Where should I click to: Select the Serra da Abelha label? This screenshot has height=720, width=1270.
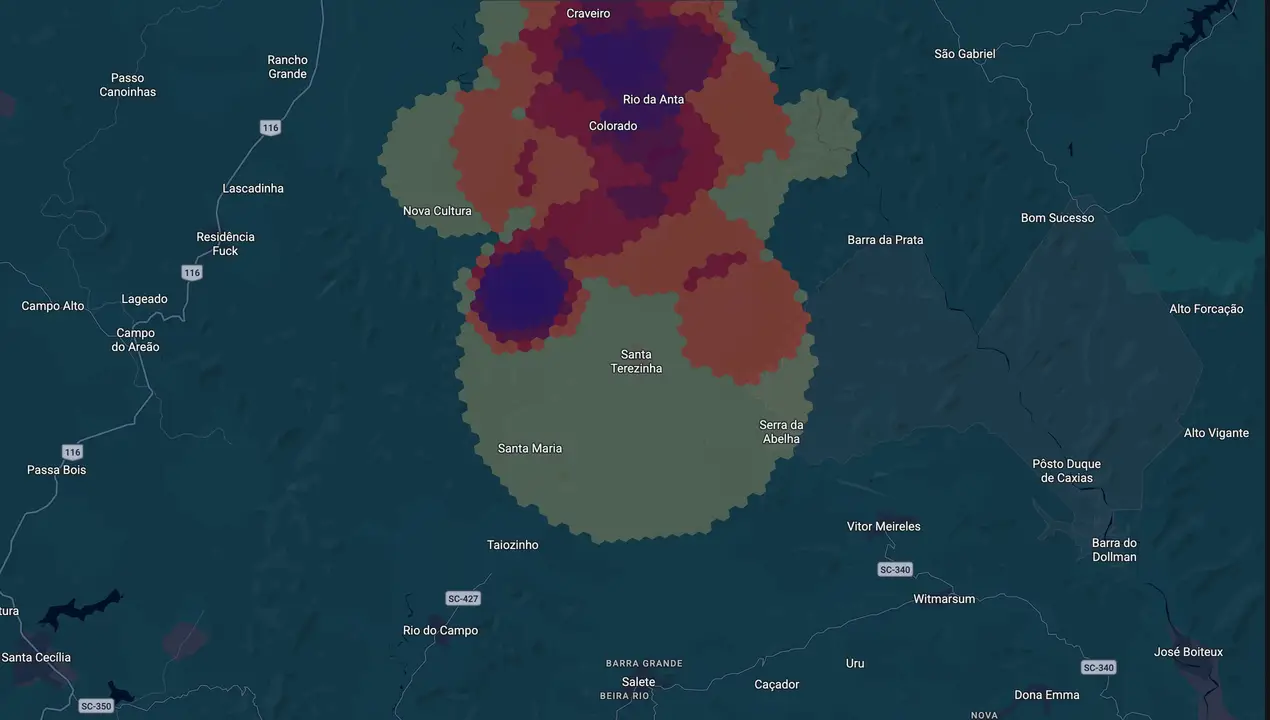point(781,432)
